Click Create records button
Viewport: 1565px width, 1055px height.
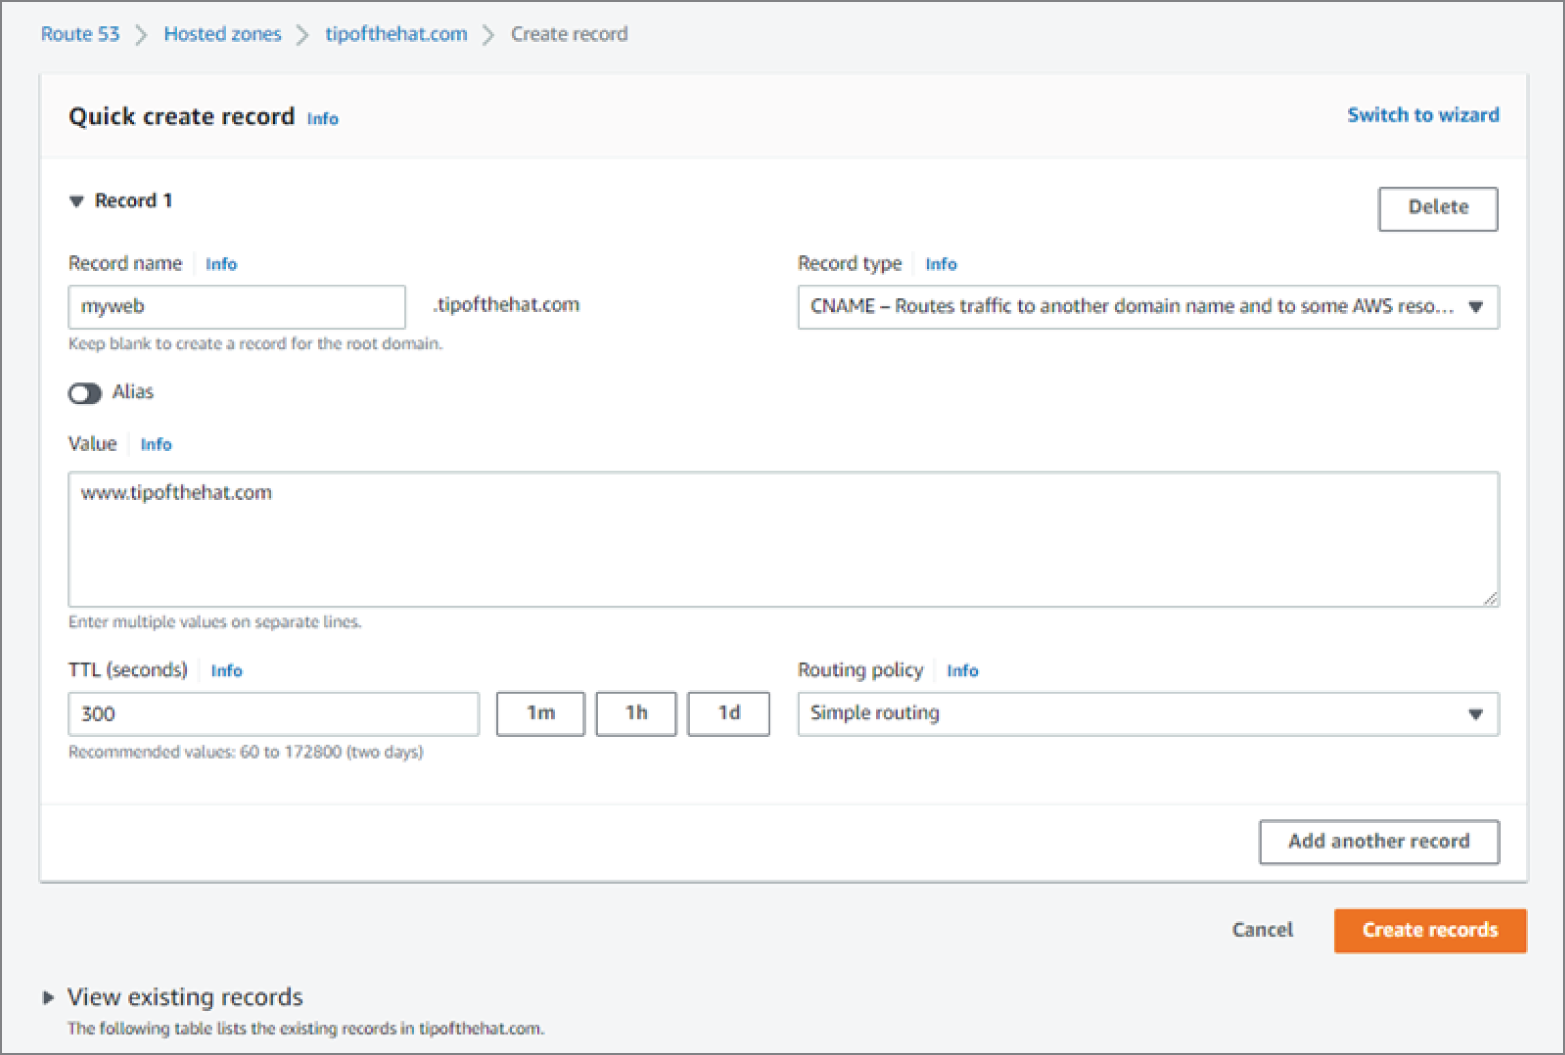[x=1430, y=930]
